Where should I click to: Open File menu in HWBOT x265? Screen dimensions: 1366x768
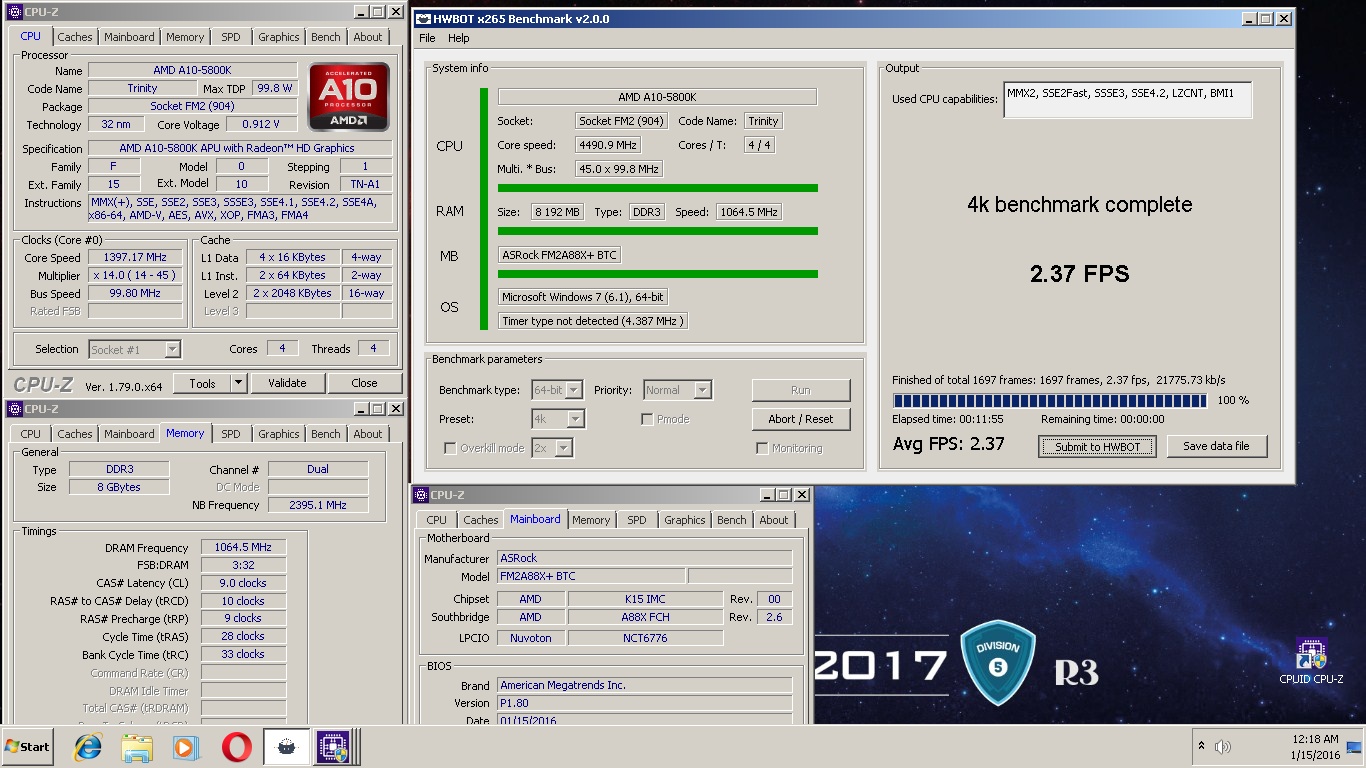click(427, 38)
